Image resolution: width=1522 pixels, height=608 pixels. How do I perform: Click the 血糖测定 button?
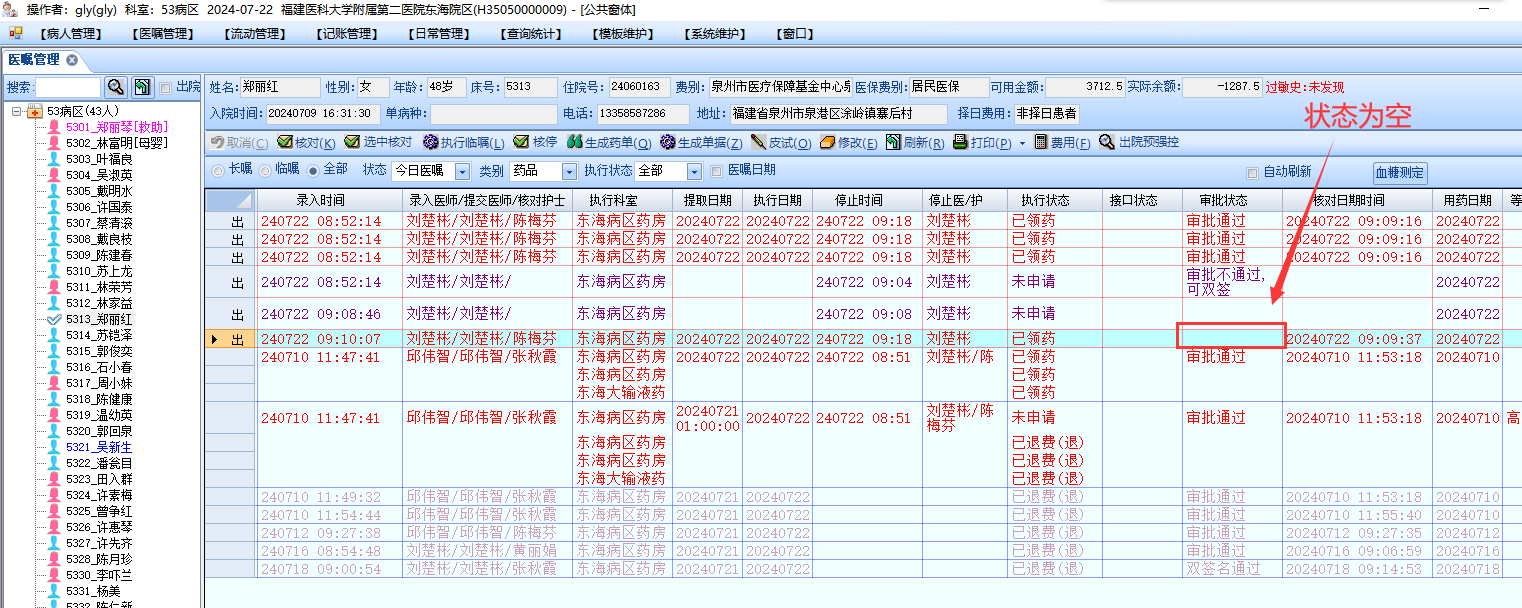(1400, 173)
